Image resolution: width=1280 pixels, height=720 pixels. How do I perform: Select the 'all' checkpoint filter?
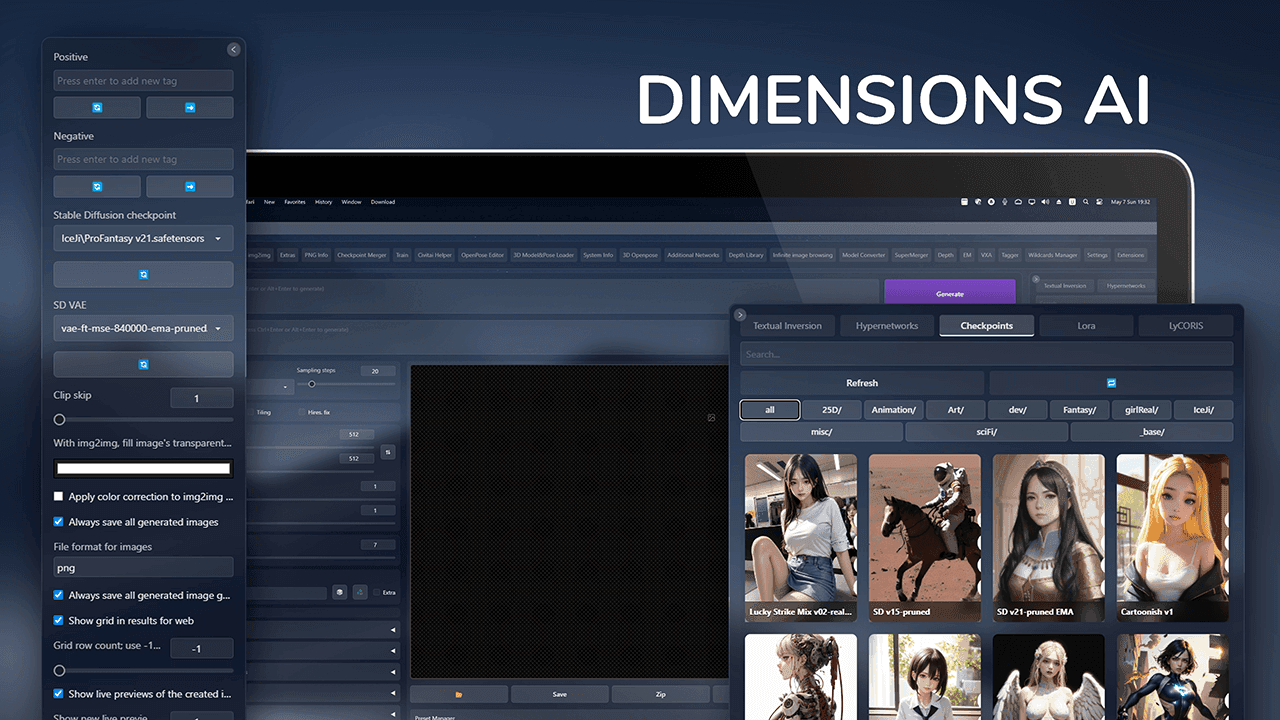click(770, 409)
